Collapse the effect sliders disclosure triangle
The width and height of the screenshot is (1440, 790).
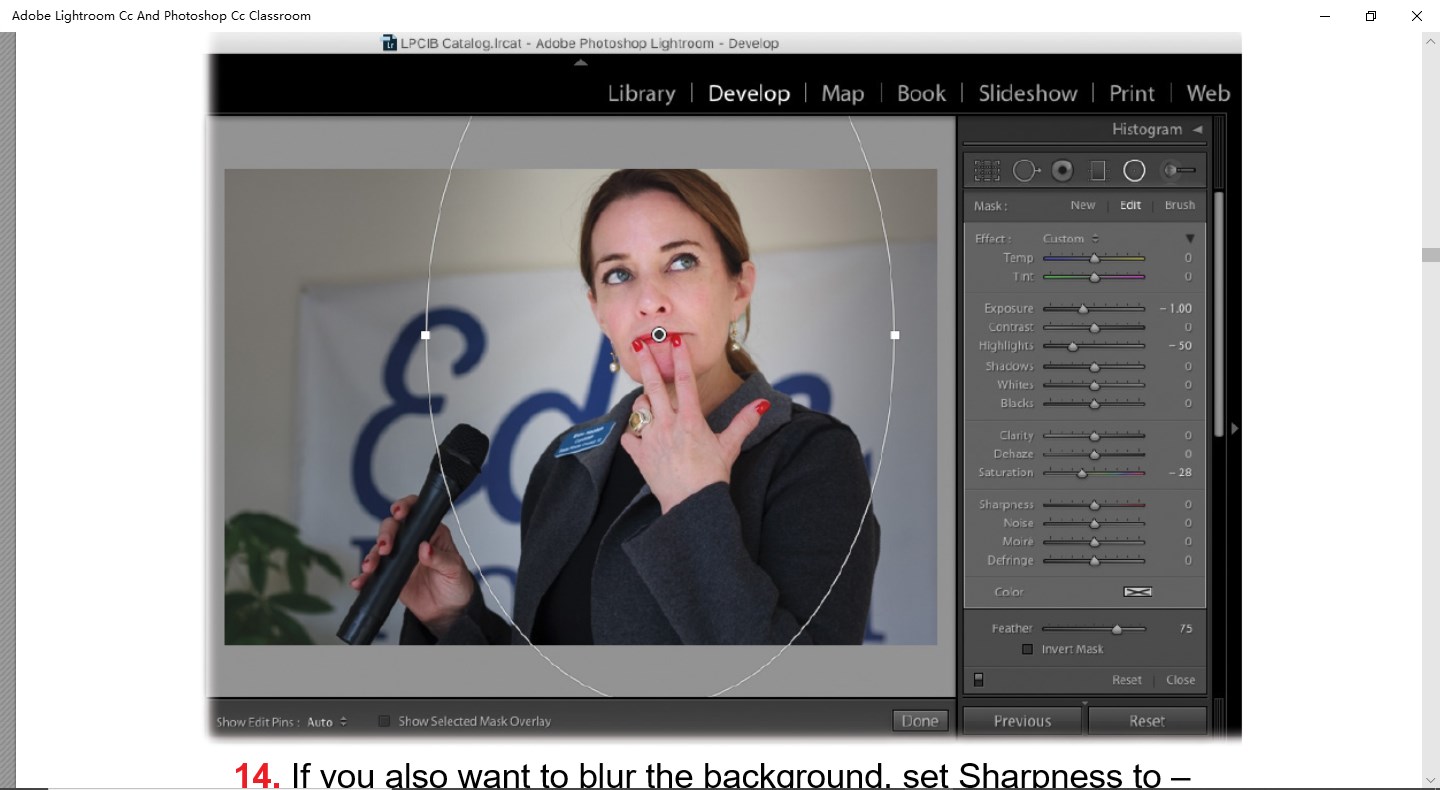[1190, 238]
